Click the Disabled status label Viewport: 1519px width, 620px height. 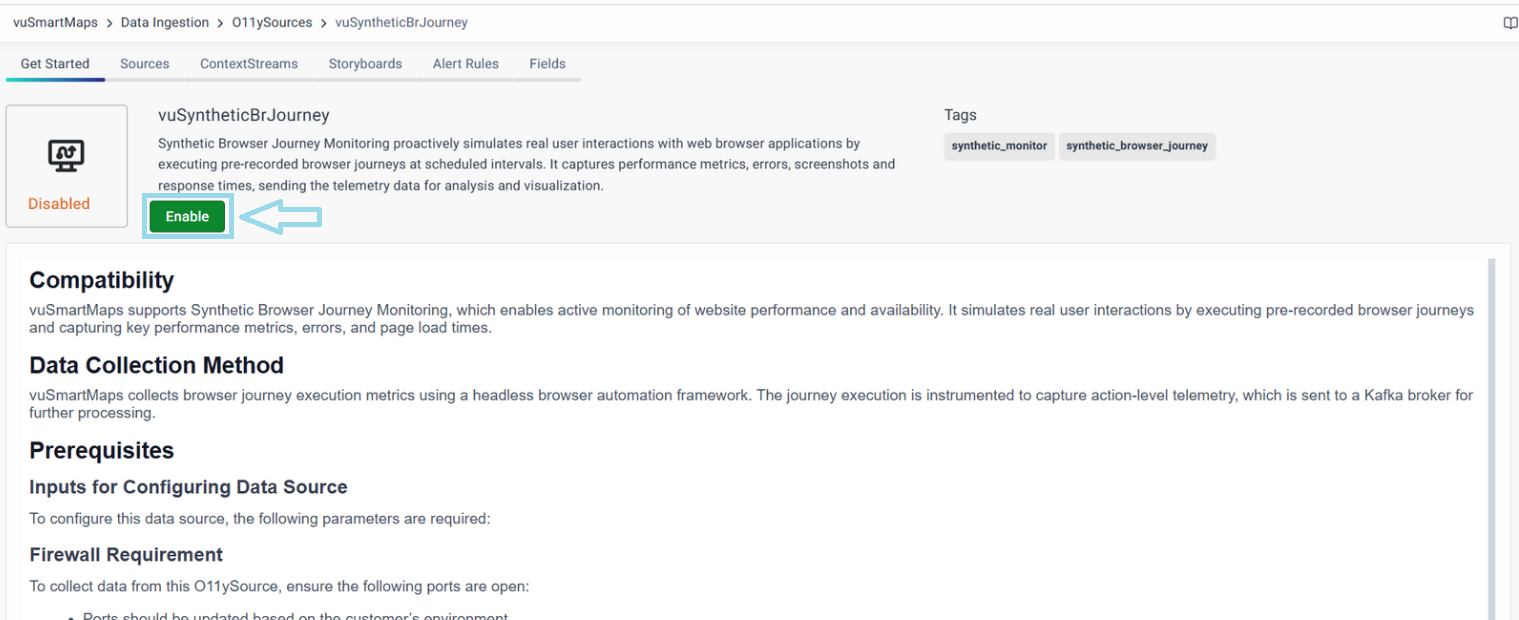coord(59,204)
